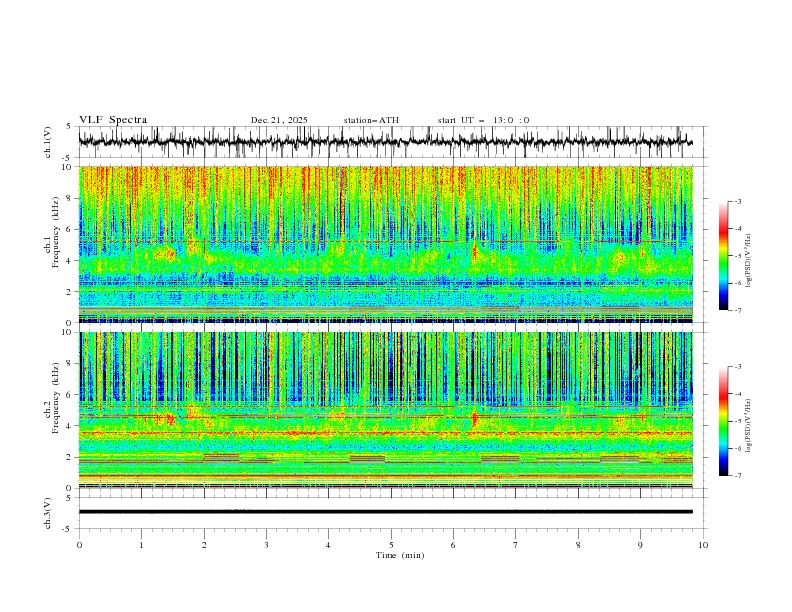This screenshot has width=792, height=612.
Task: Click the "Time (min)" axis title
Action: coord(400,555)
